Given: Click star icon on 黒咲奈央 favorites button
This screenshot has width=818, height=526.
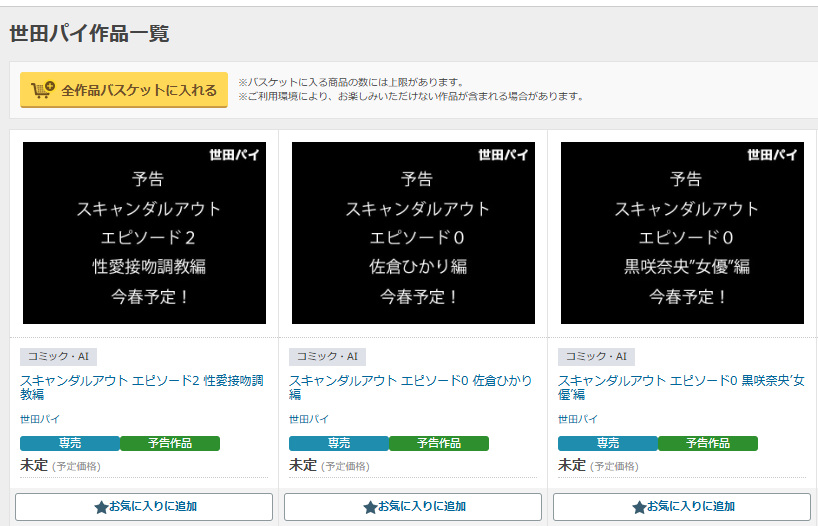Looking at the screenshot, I should pos(639,507).
